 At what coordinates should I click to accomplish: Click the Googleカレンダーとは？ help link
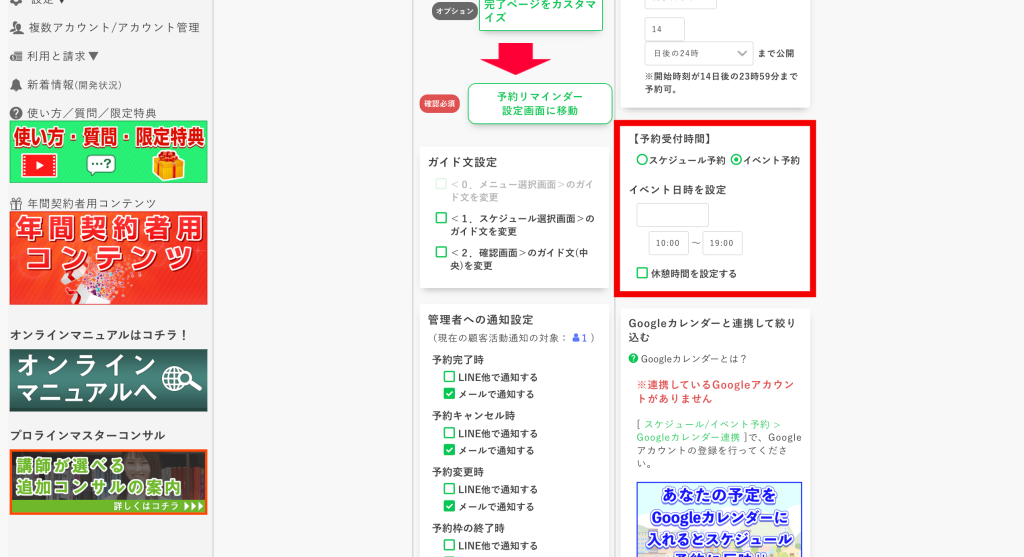coord(694,358)
